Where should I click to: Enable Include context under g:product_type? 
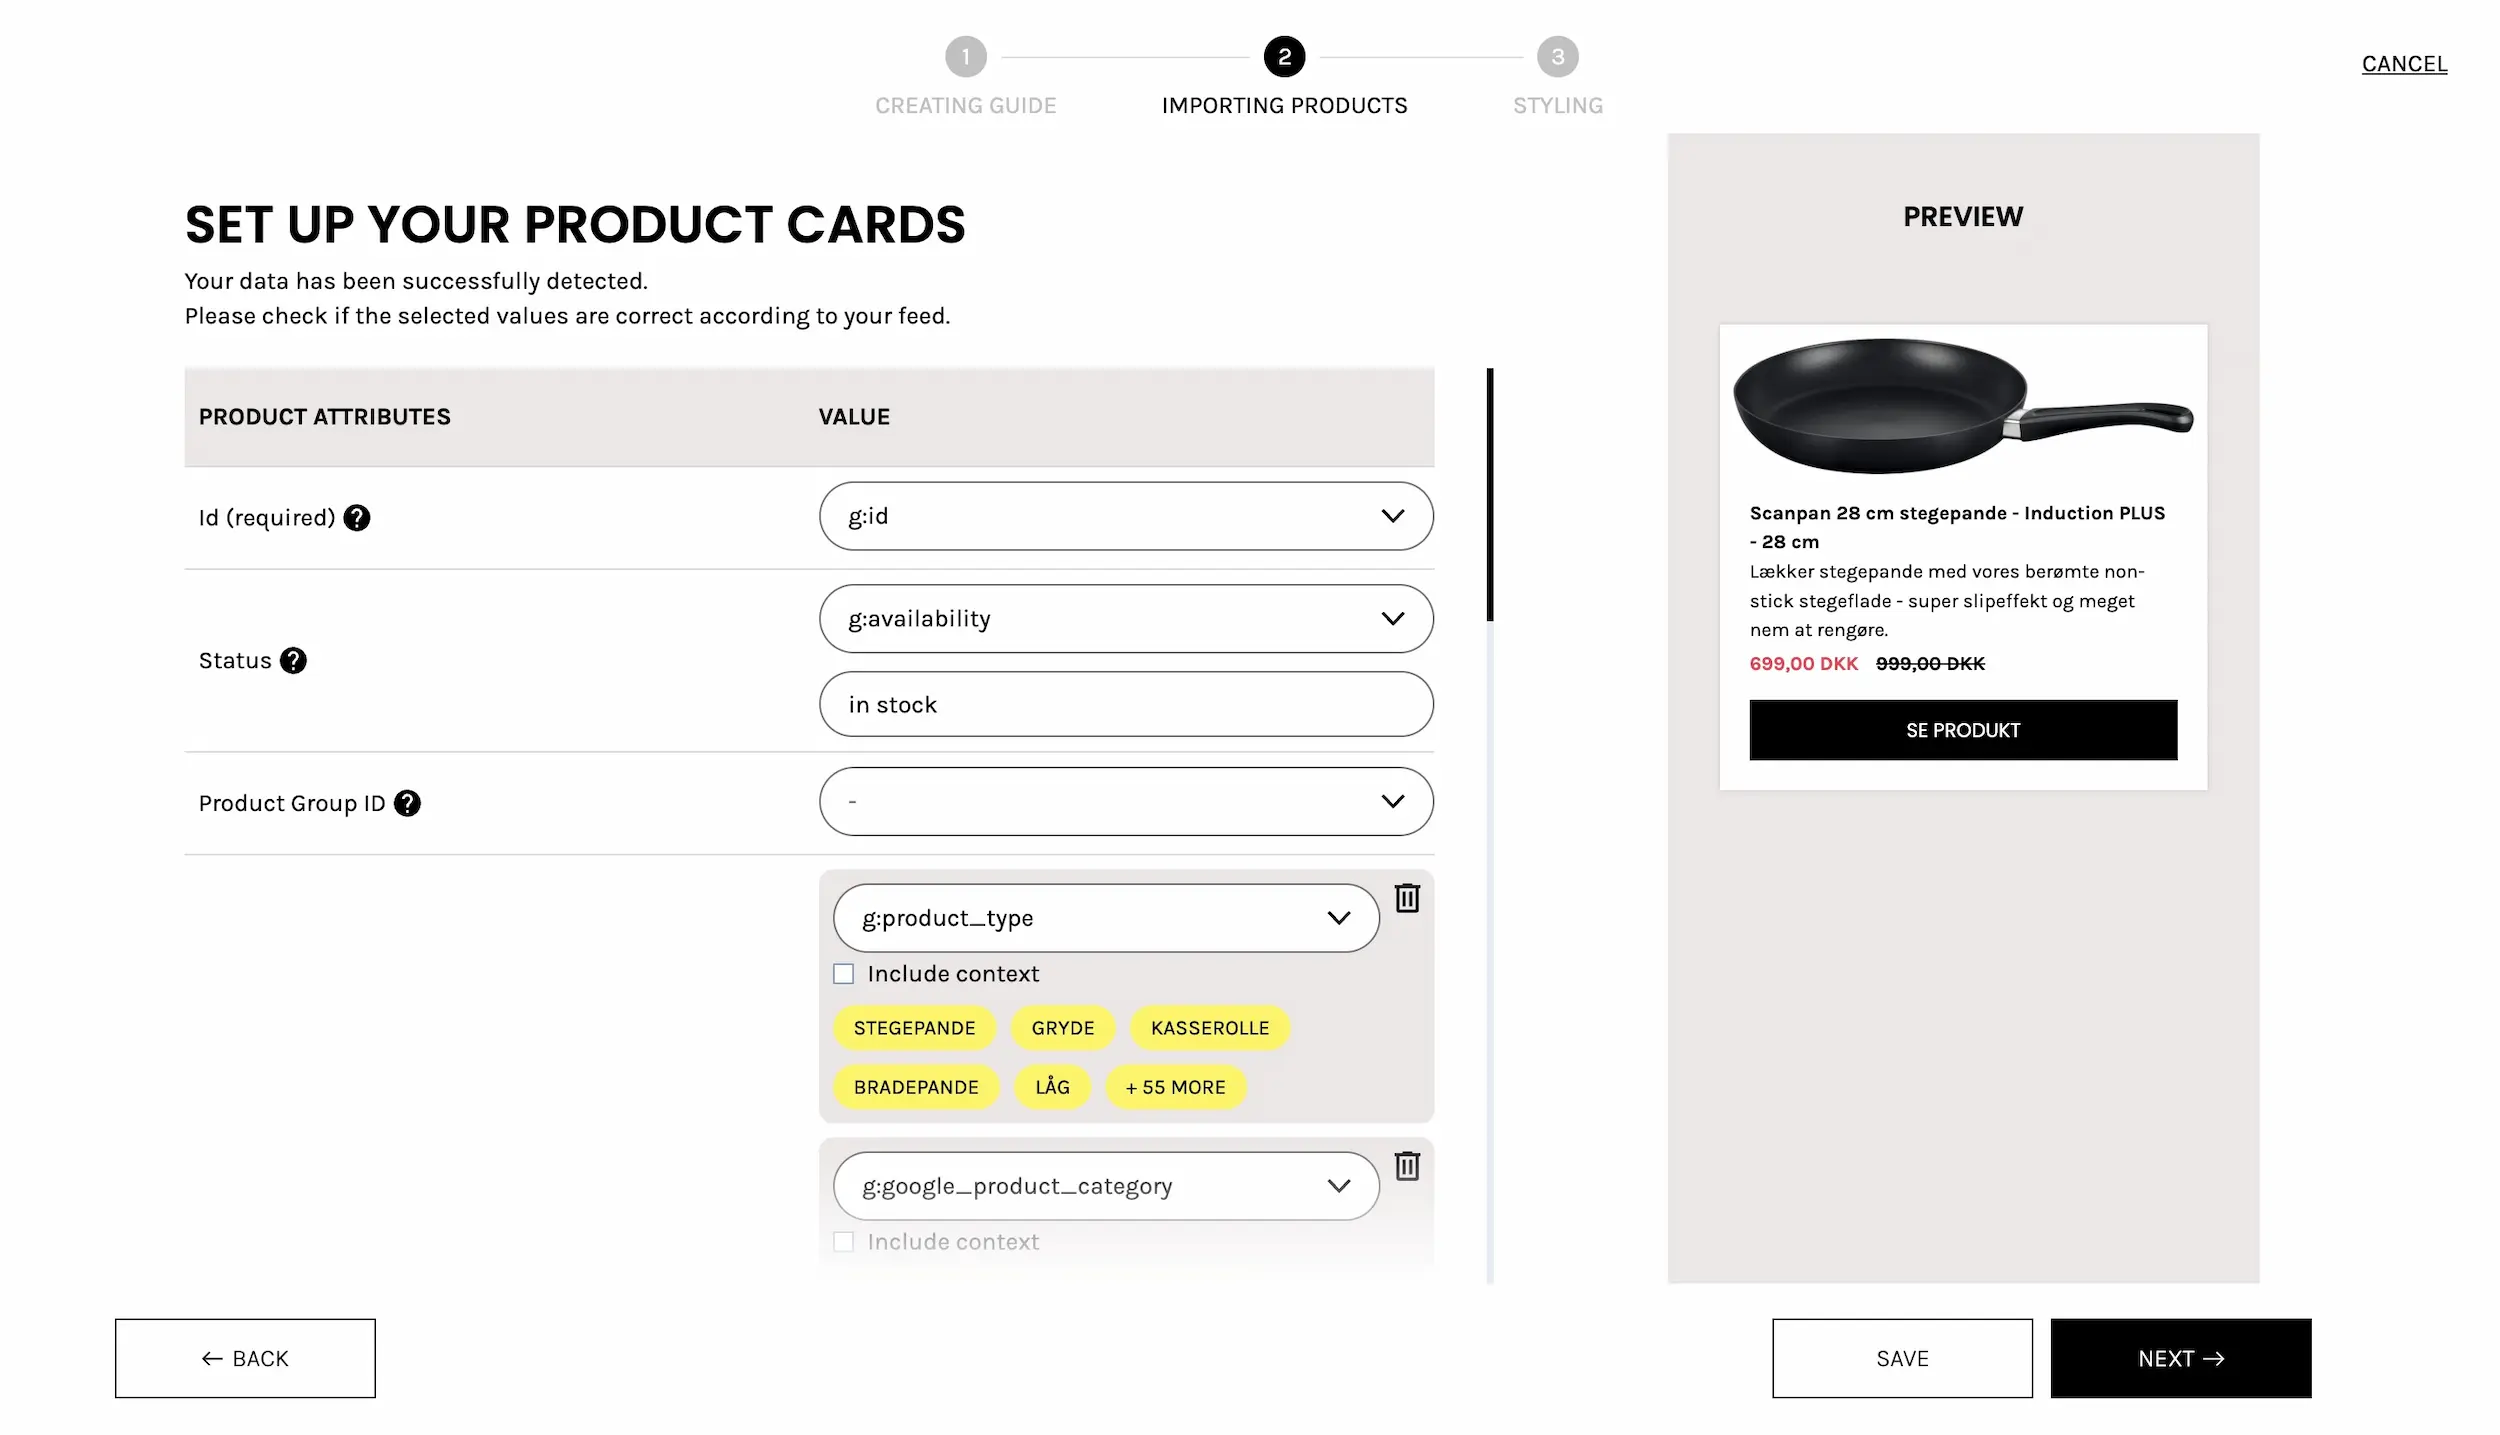pos(844,974)
